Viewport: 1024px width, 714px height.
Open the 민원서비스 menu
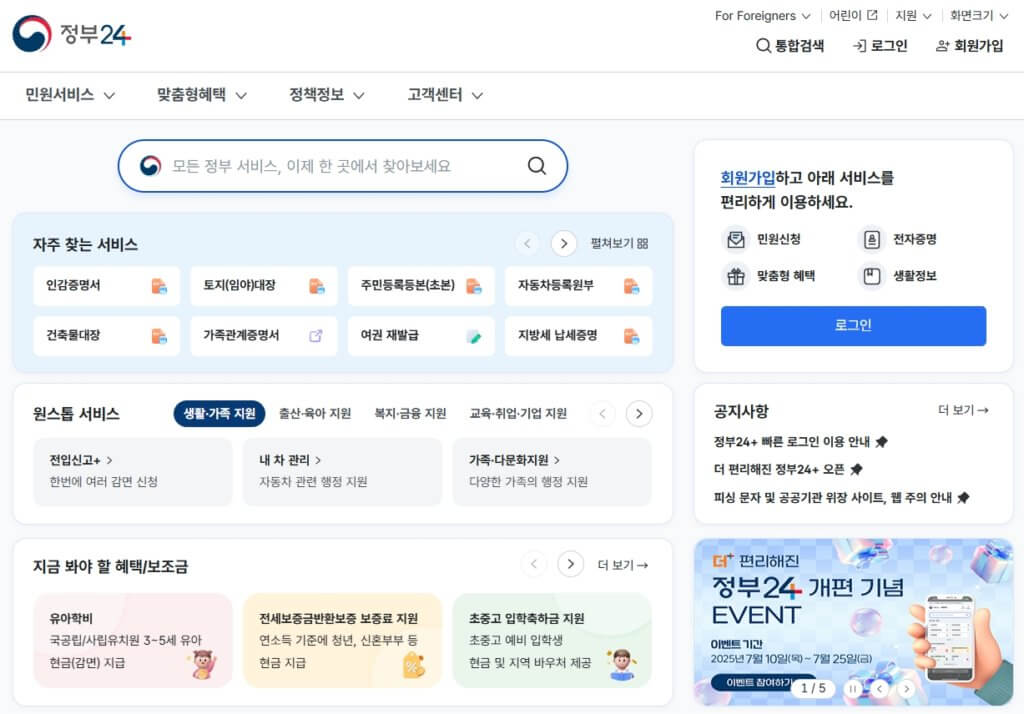(x=70, y=95)
